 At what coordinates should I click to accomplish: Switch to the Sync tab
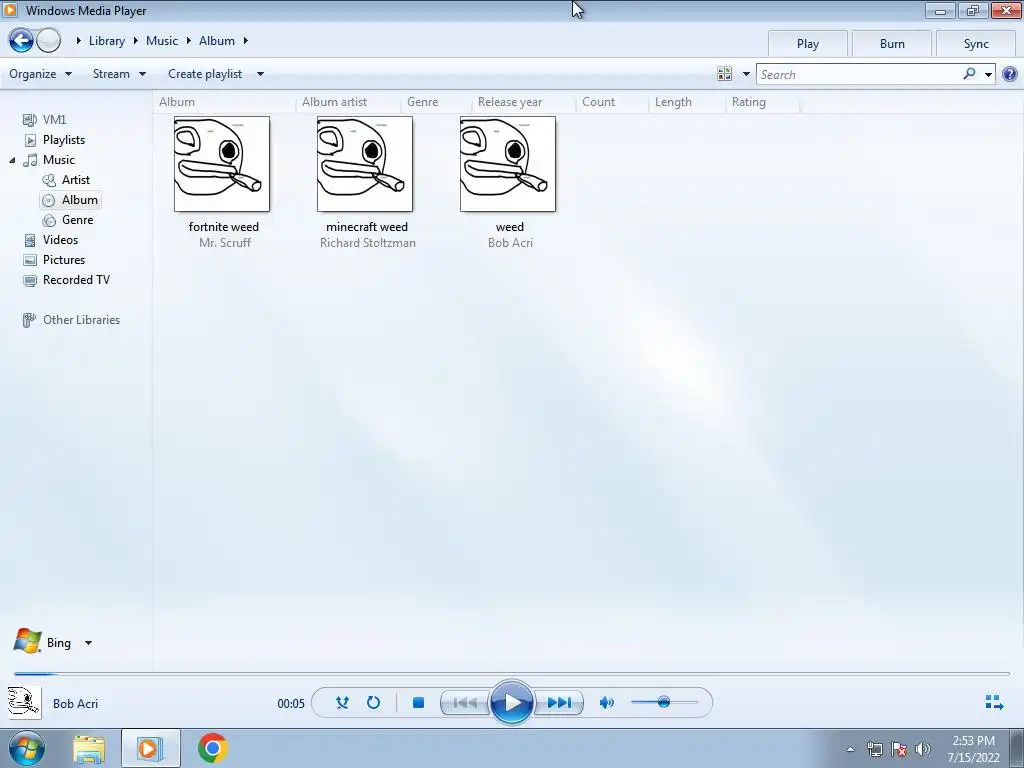[x=976, y=44]
